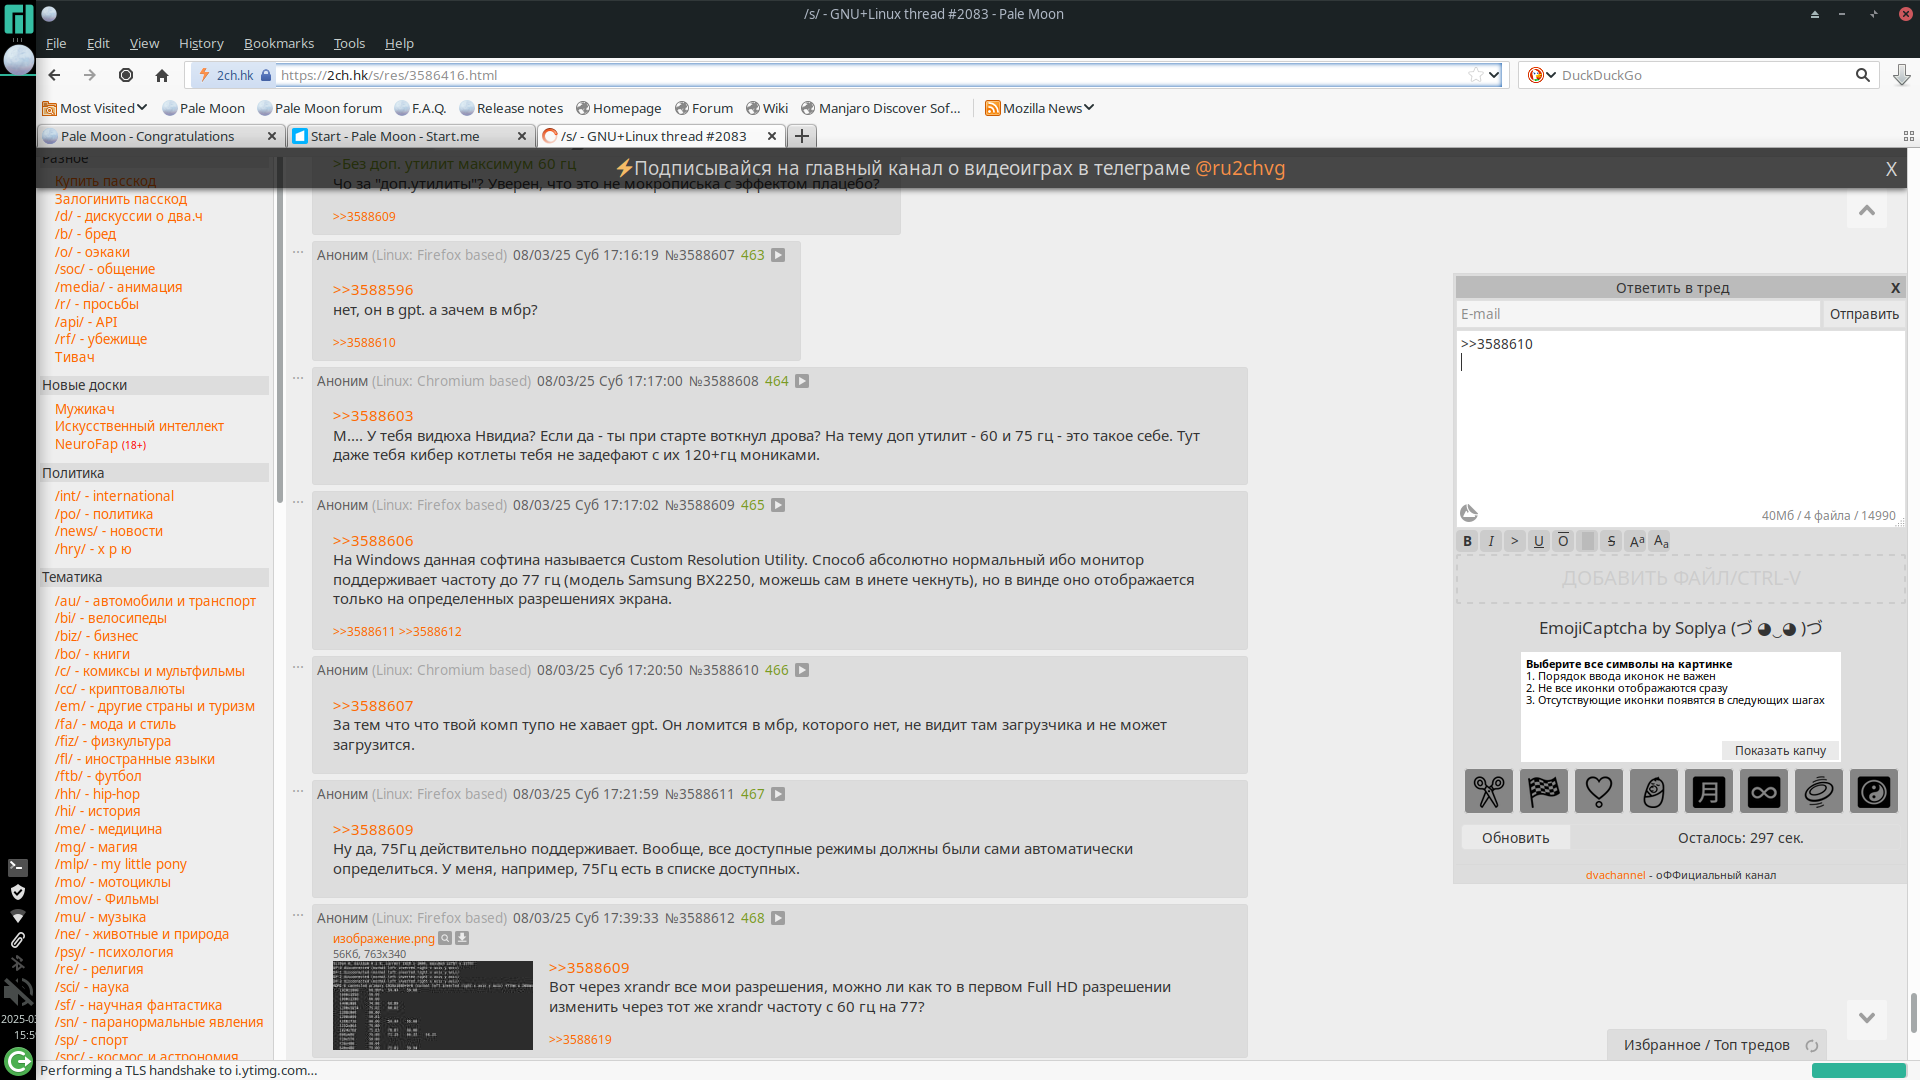Click the muted volume icon in panel
Image resolution: width=1920 pixels, height=1080 pixels.
coord(18,991)
